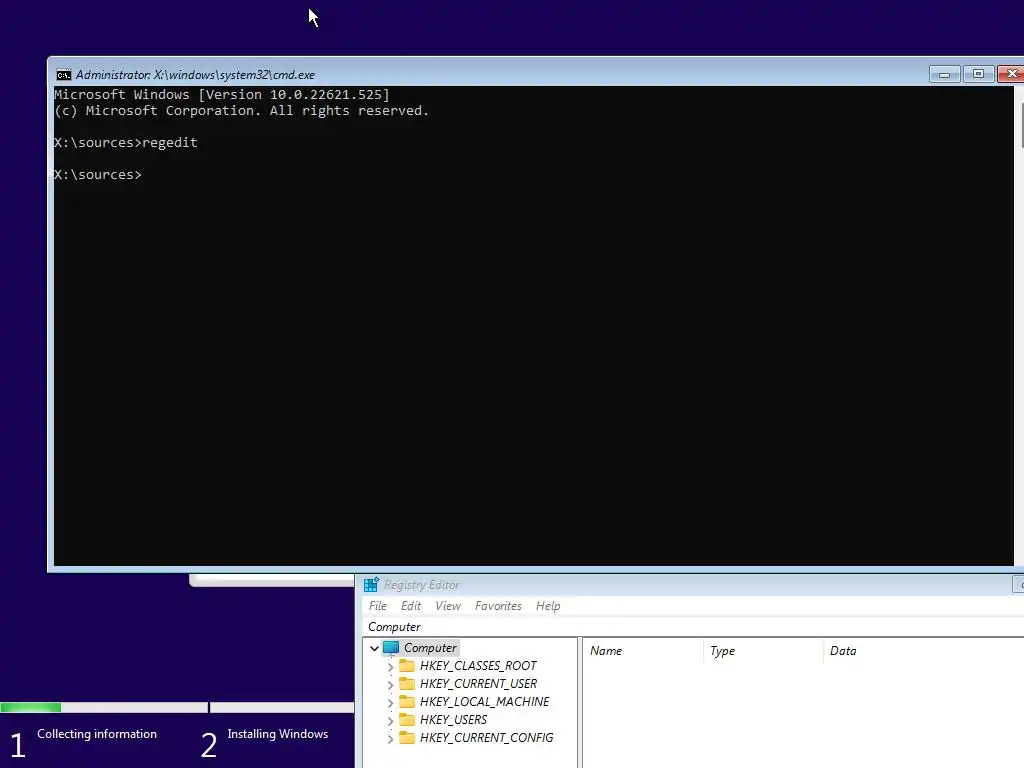Click the Registry Editor app icon

[x=371, y=584]
